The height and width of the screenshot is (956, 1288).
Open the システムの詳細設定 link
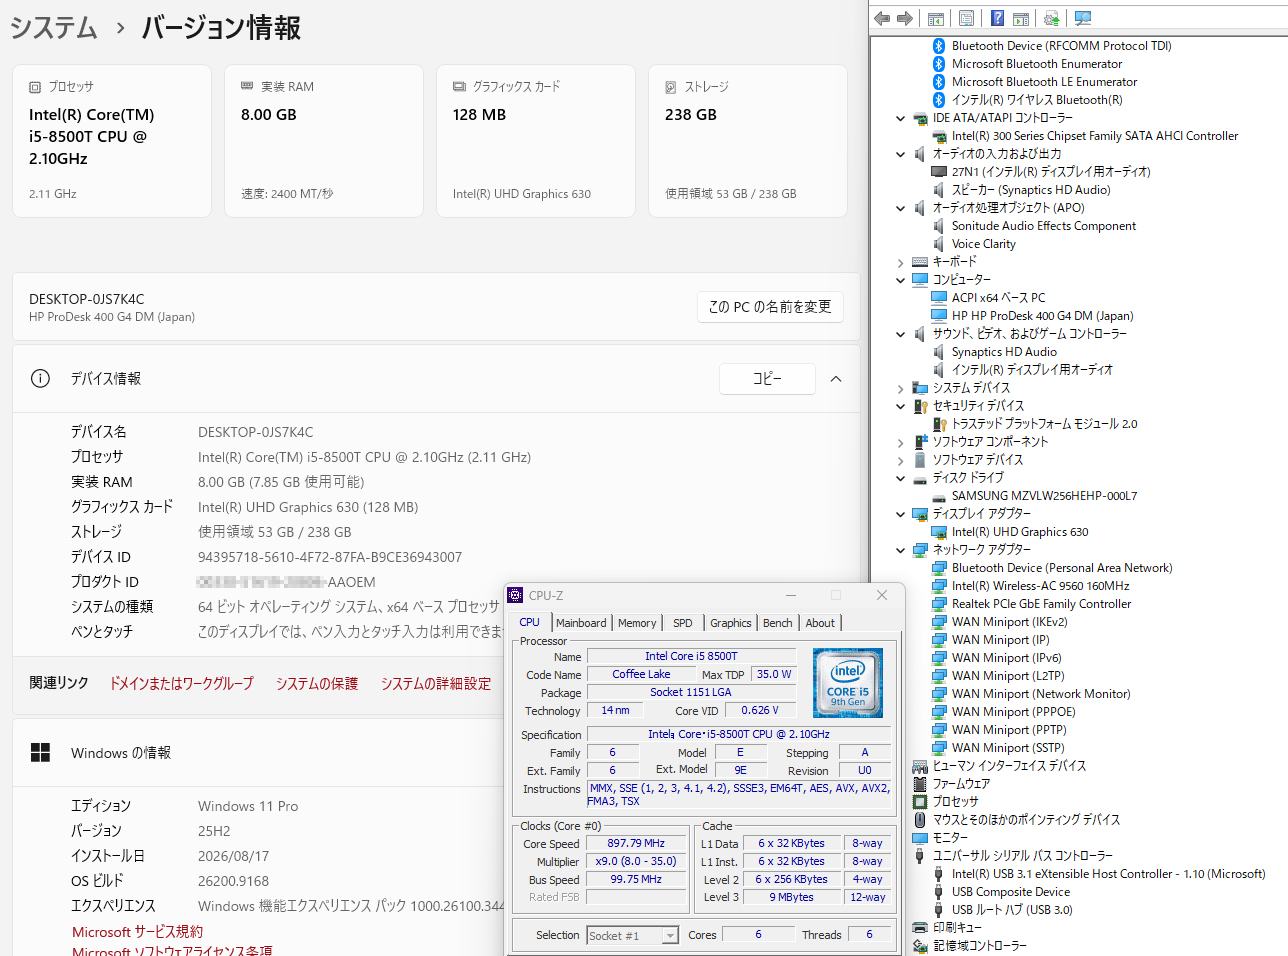tap(436, 683)
